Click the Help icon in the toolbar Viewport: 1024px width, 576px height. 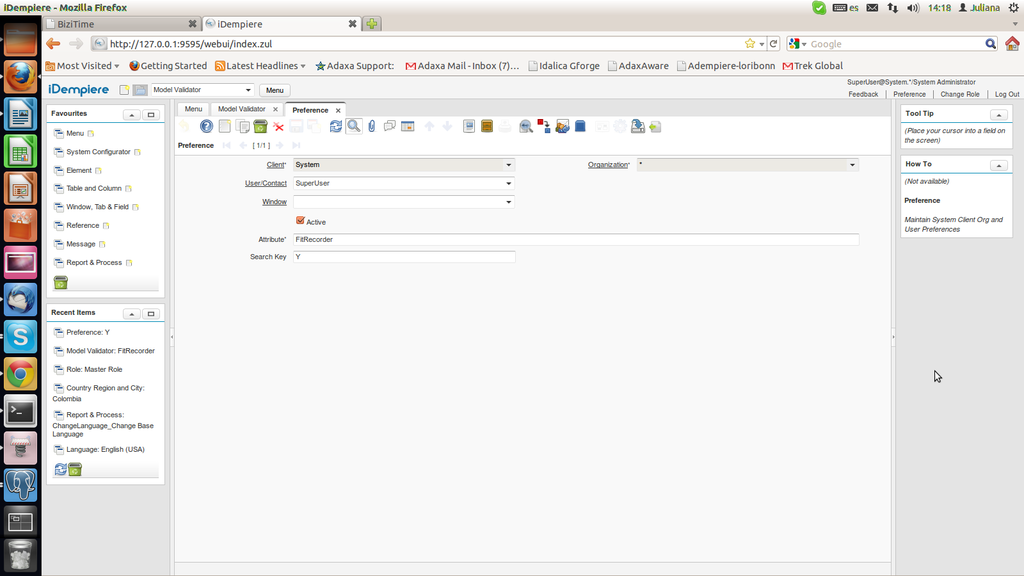(x=206, y=126)
